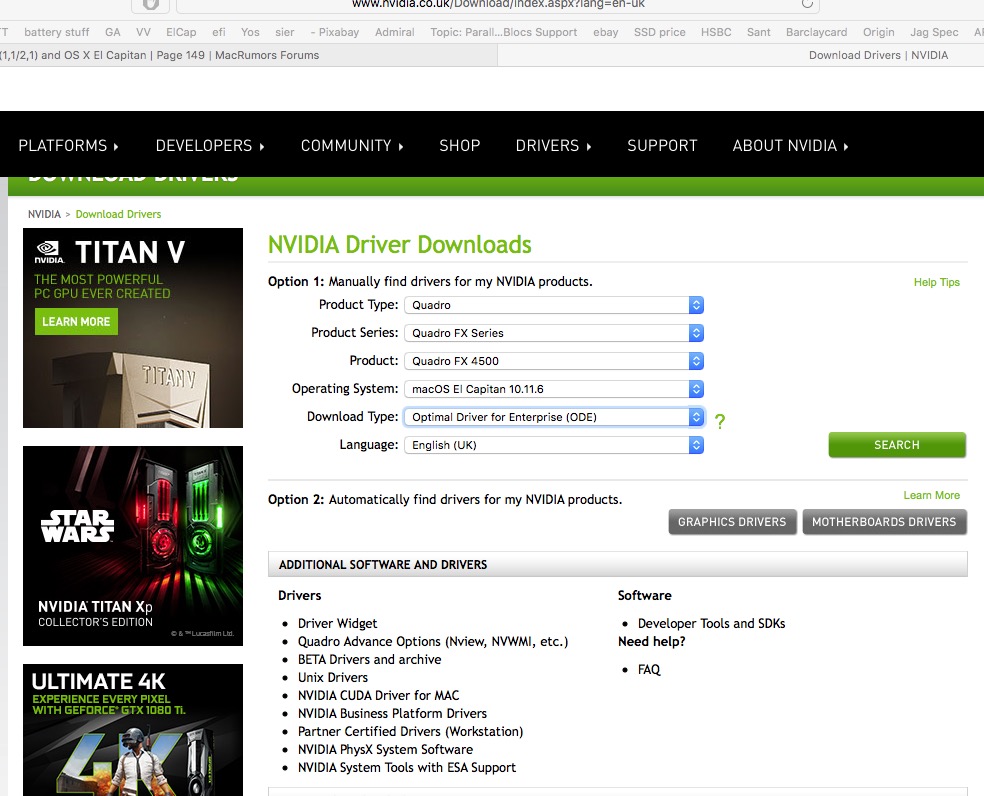This screenshot has width=984, height=796.
Task: Open the battery stuff bookmark
Action: point(56,32)
